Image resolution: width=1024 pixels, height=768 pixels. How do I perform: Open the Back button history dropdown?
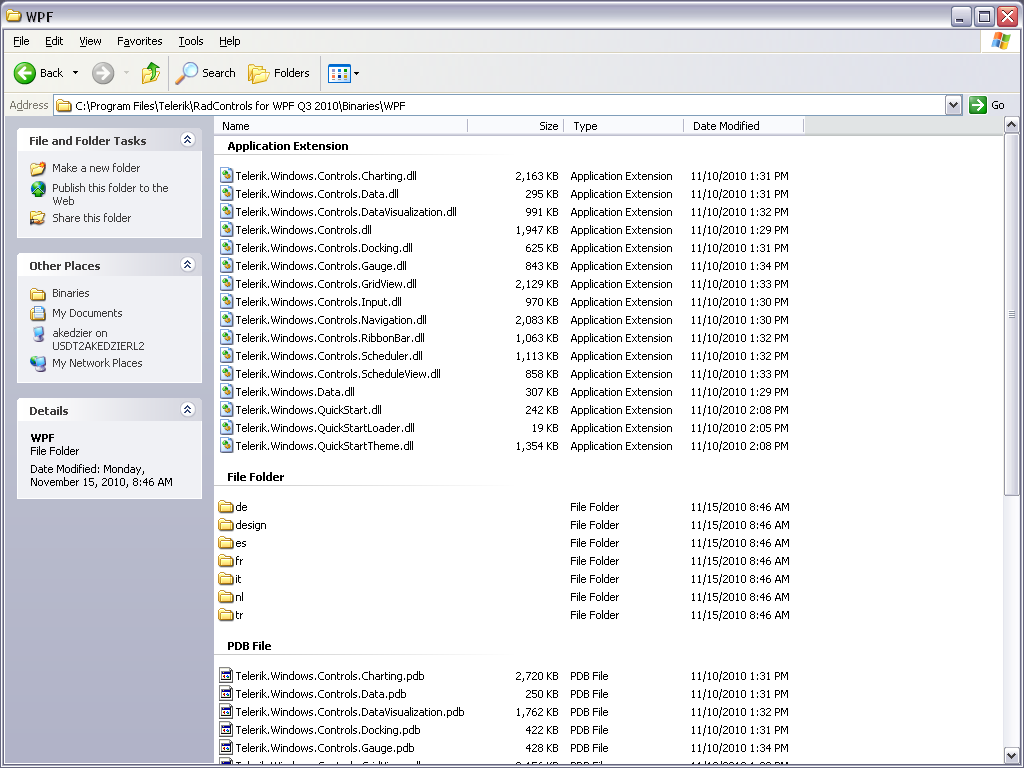click(x=75, y=73)
